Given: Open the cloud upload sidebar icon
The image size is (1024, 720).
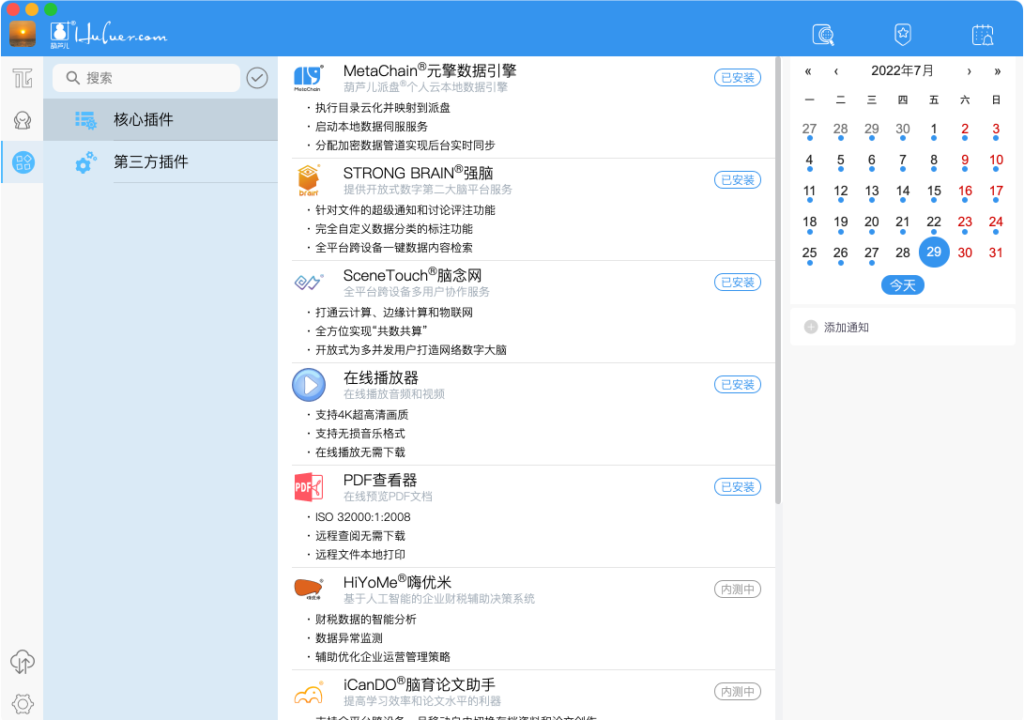Looking at the screenshot, I should coord(22,662).
